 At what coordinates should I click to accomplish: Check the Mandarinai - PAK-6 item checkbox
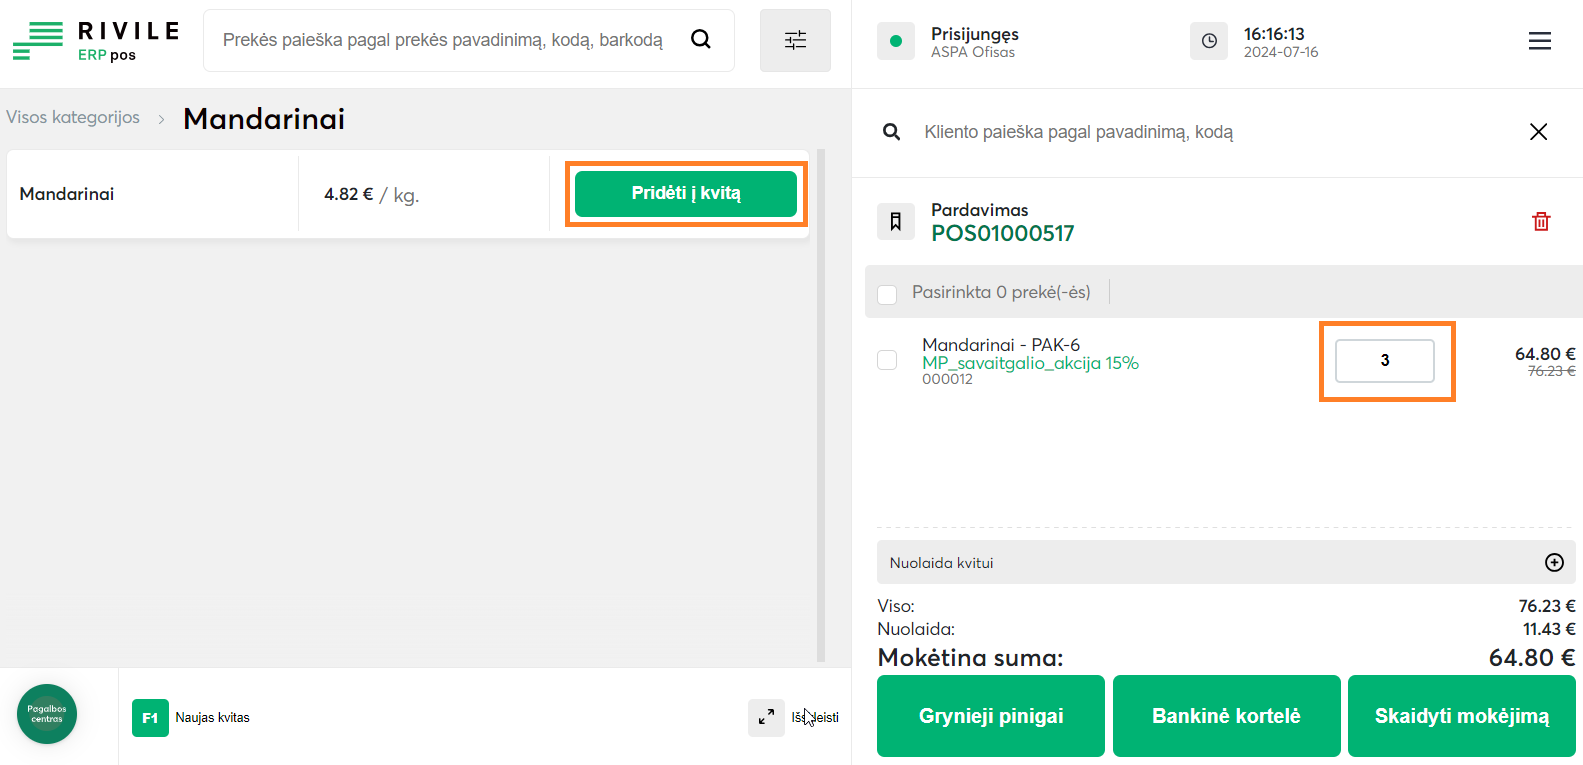pyautogui.click(x=887, y=360)
